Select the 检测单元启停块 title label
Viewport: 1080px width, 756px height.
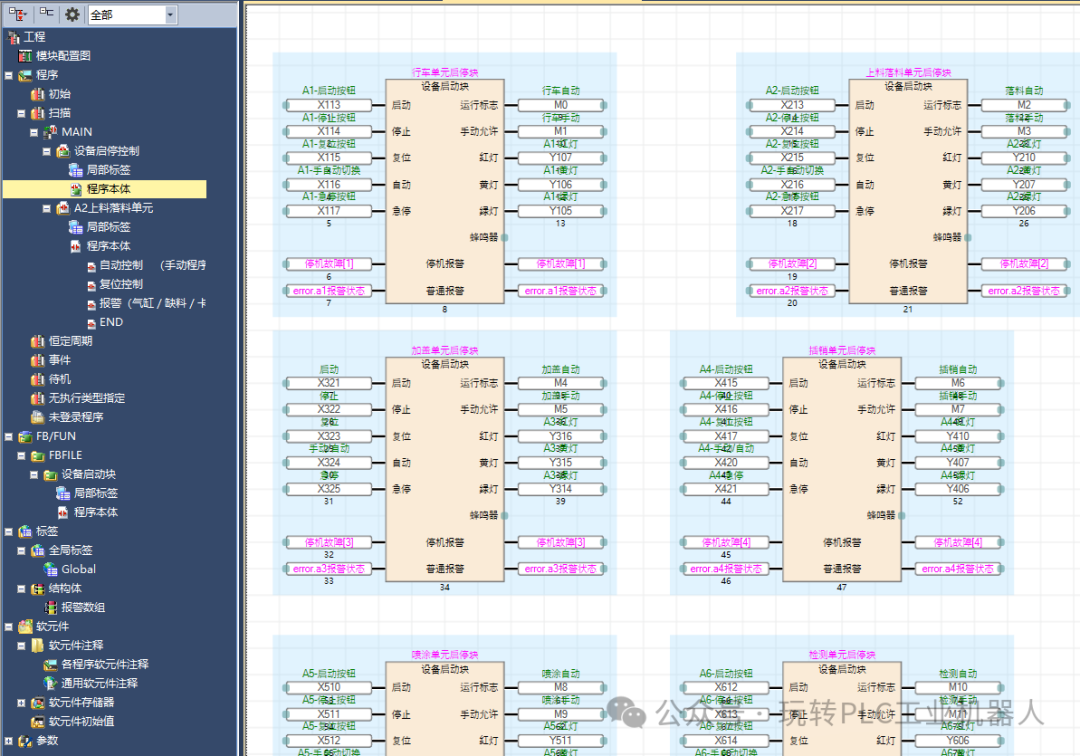click(842, 655)
